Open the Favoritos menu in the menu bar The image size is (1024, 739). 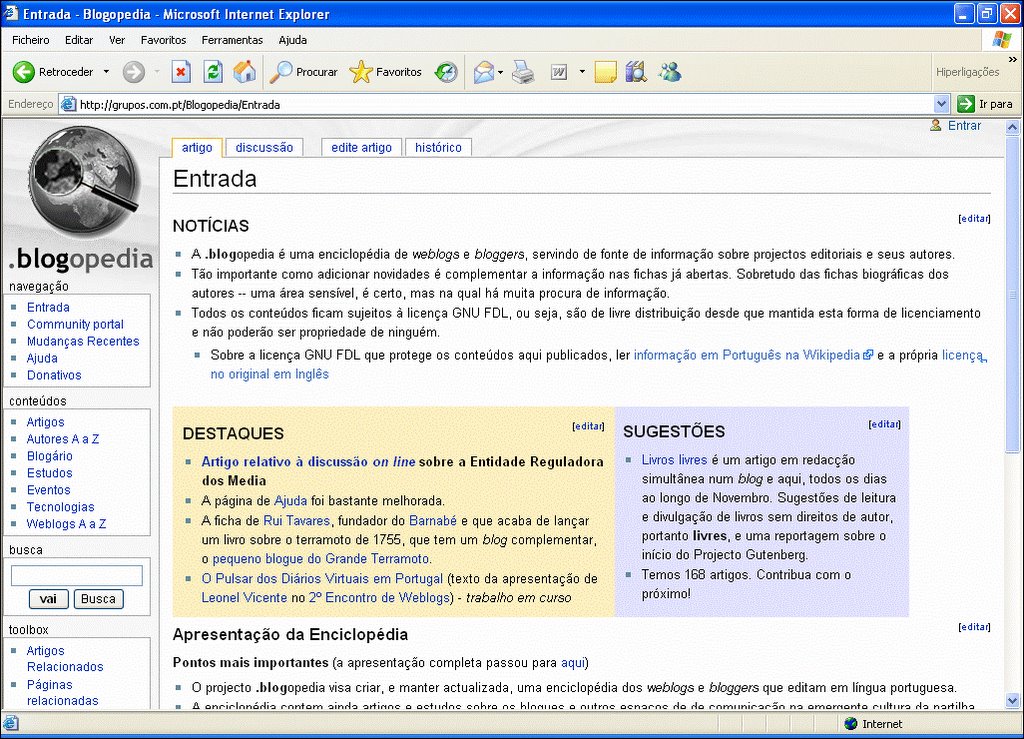click(x=163, y=40)
